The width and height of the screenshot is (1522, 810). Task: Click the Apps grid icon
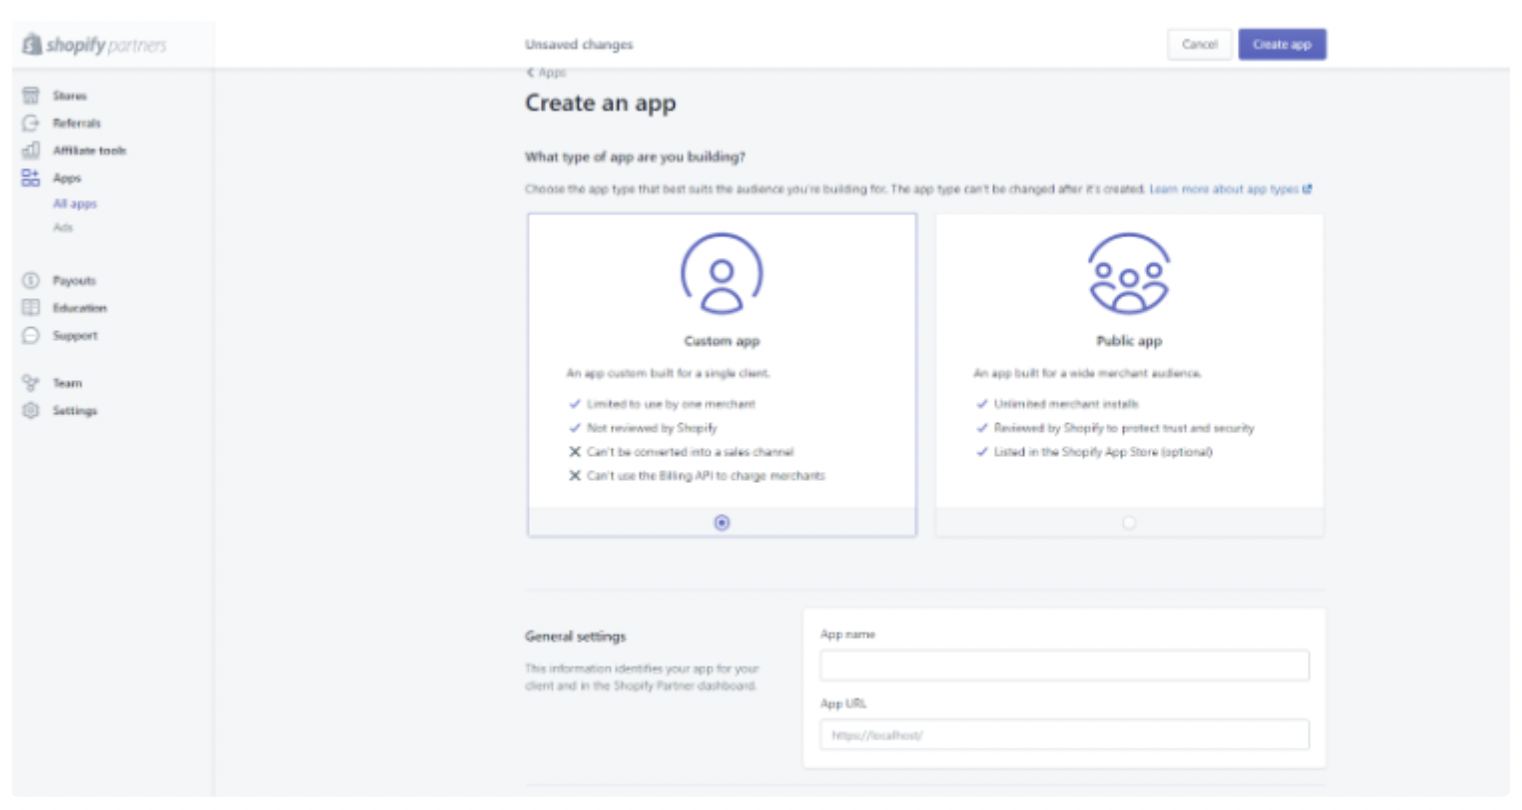(31, 178)
